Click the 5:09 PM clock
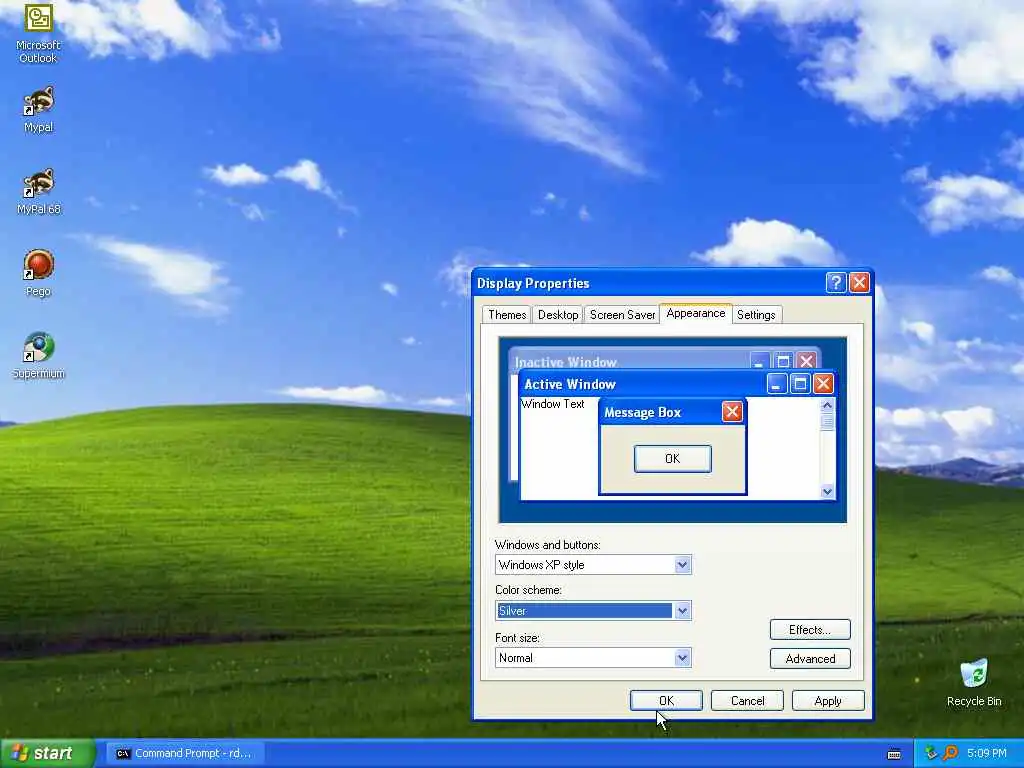This screenshot has height=768, width=1024. pyautogui.click(x=986, y=753)
